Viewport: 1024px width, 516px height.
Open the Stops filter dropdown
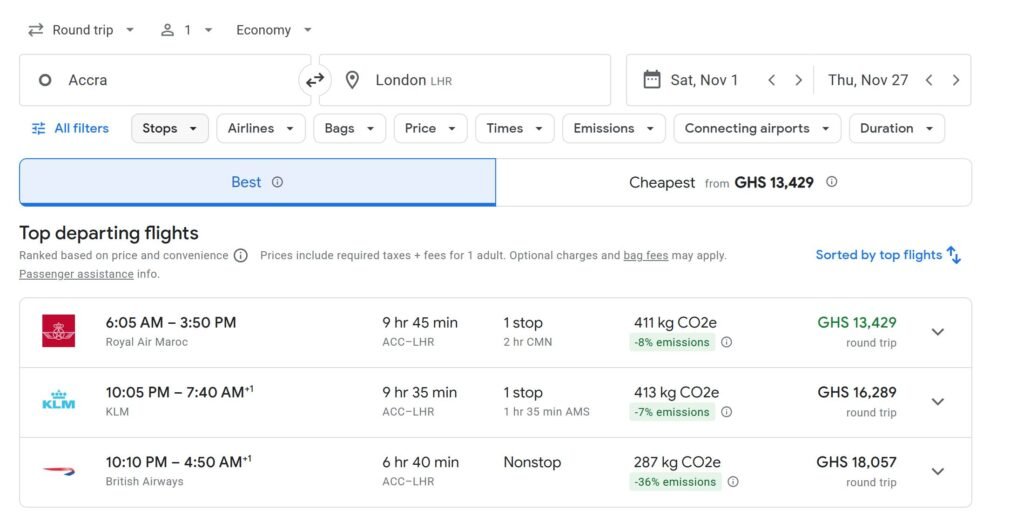coord(170,129)
